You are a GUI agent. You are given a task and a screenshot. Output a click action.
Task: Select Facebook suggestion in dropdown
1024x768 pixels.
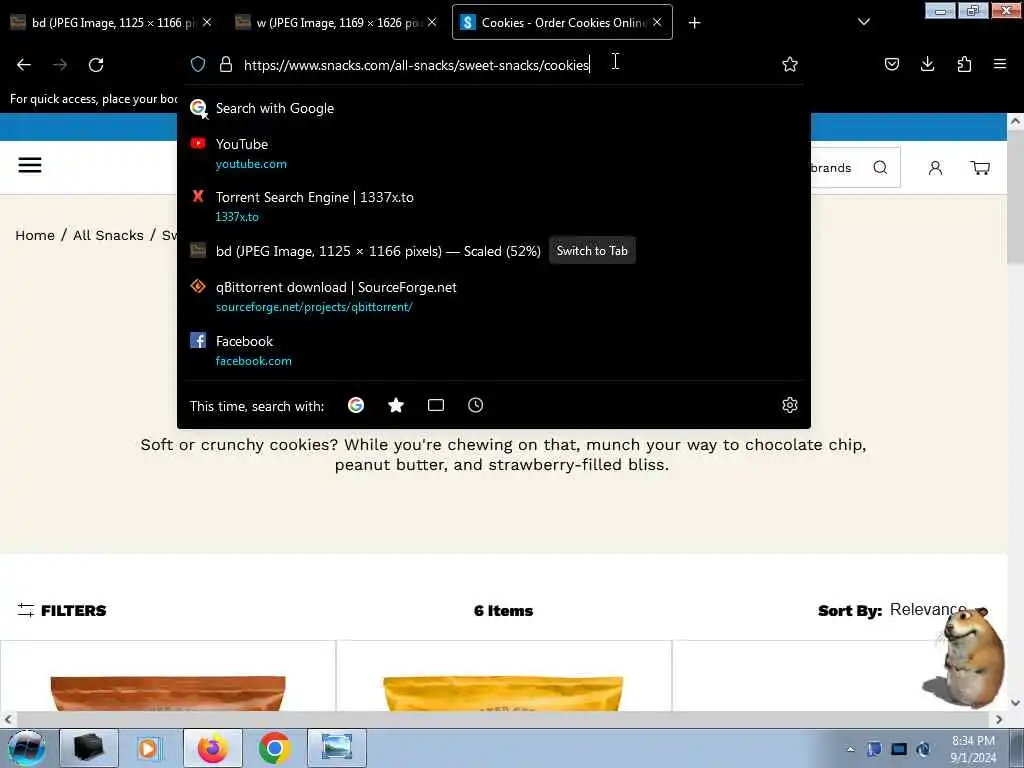point(493,350)
